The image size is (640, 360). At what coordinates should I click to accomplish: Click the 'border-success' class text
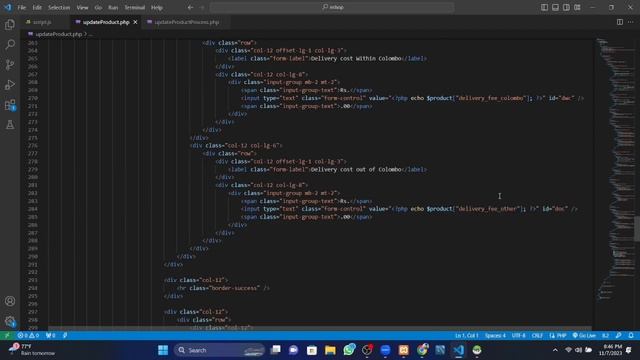click(x=235, y=288)
